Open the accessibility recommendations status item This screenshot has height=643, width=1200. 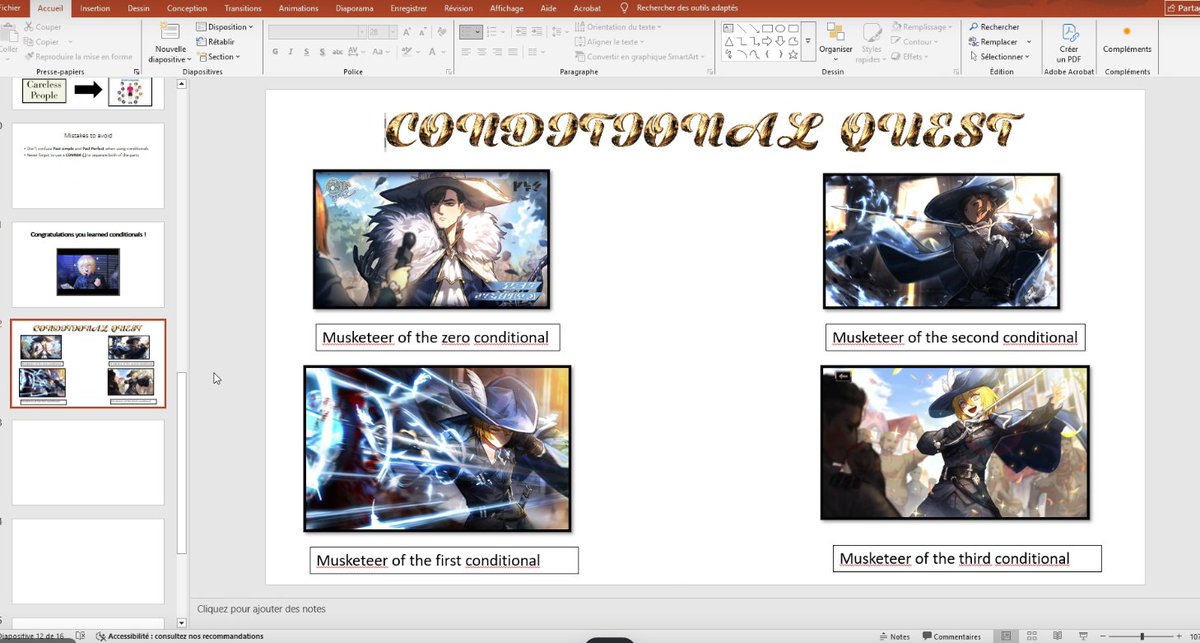pos(179,636)
